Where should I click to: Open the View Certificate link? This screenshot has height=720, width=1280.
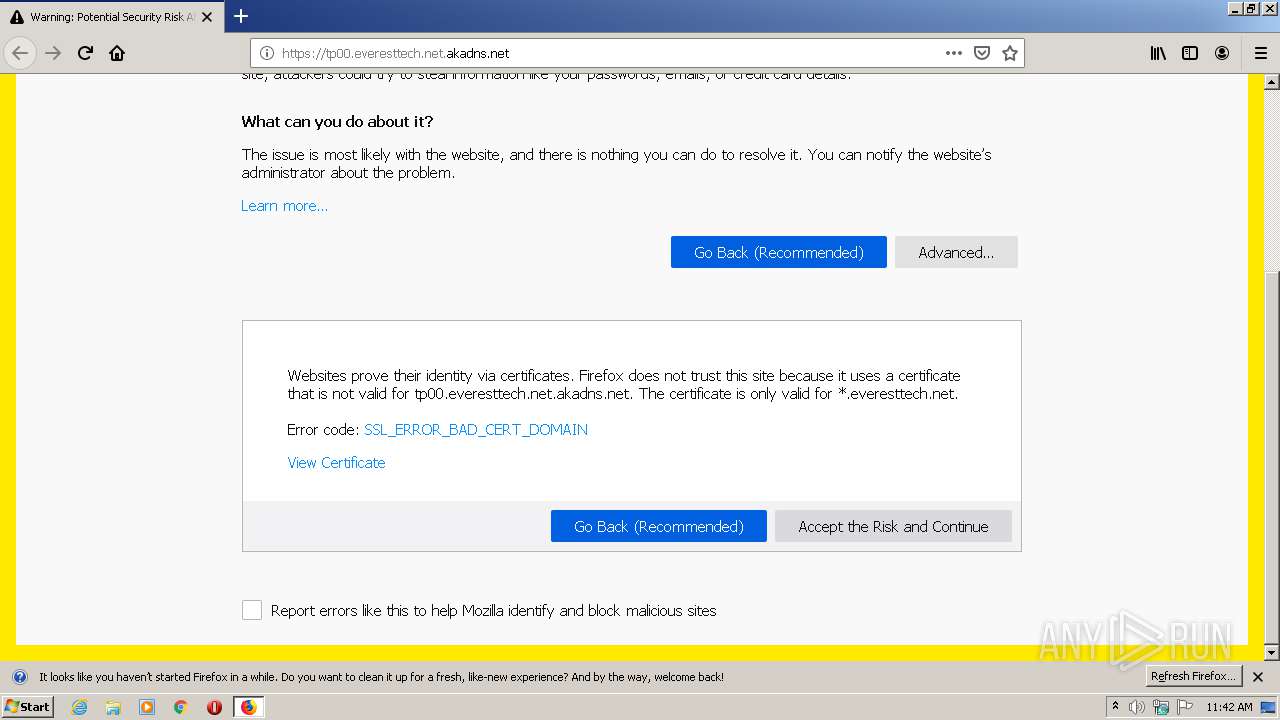click(336, 462)
